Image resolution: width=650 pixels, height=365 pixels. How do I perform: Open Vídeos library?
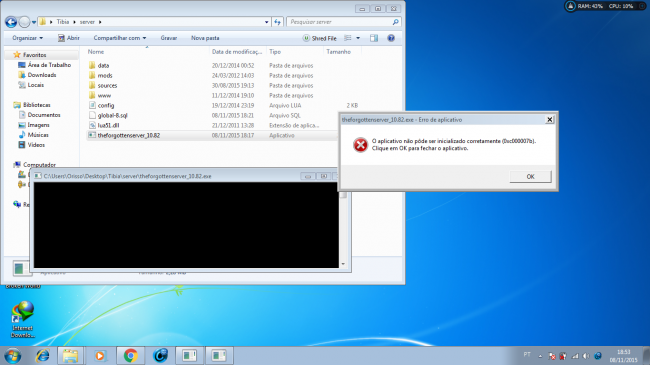pyautogui.click(x=36, y=145)
